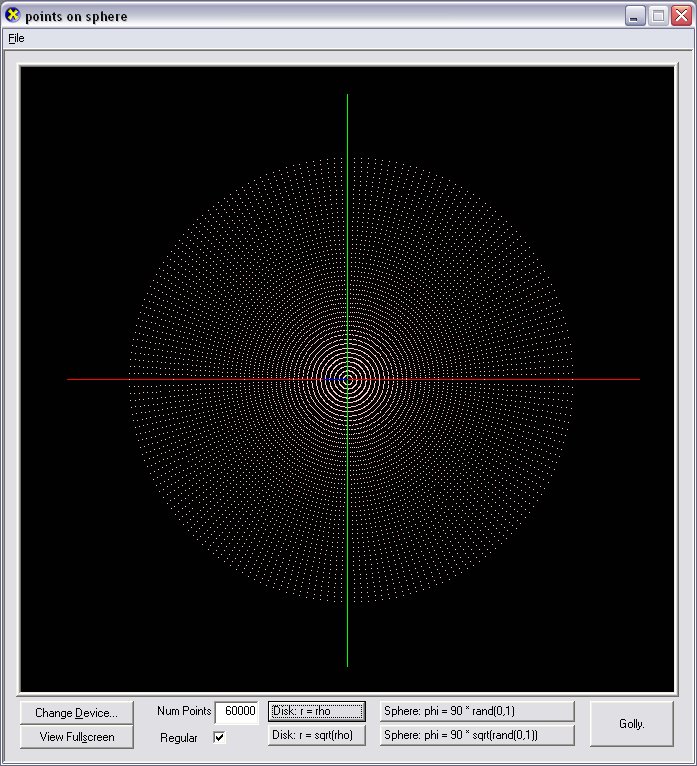Click the Regular label text

(x=179, y=738)
